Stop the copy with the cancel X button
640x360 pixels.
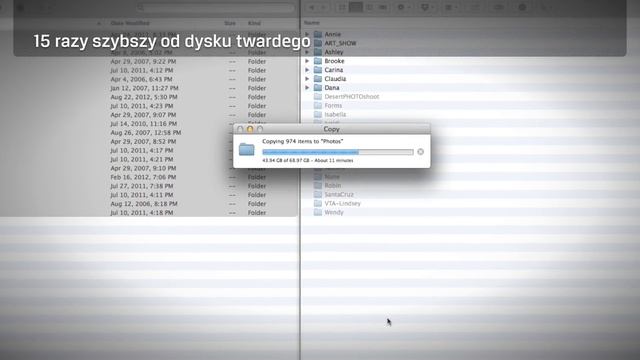[420, 152]
